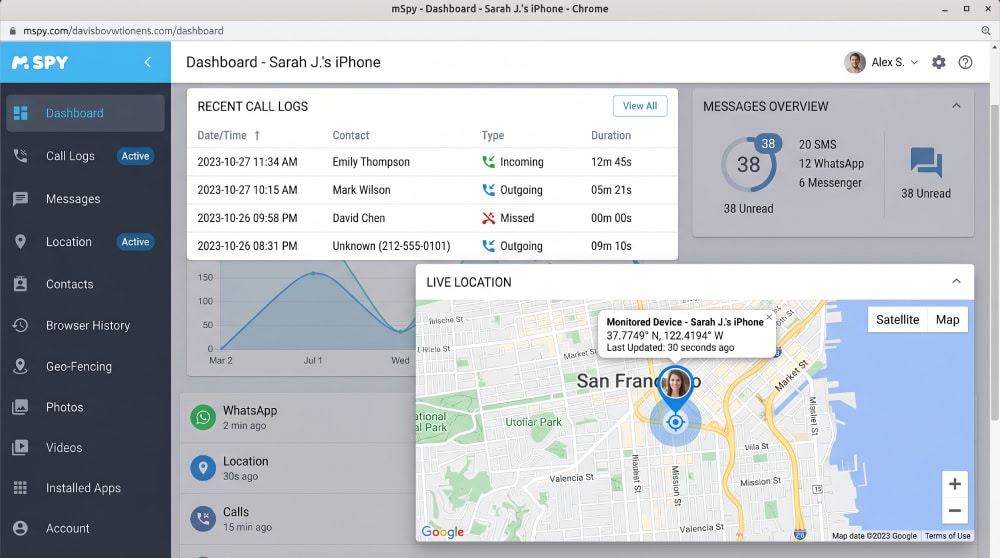Collapse the sidebar with the left chevron

coord(148,62)
